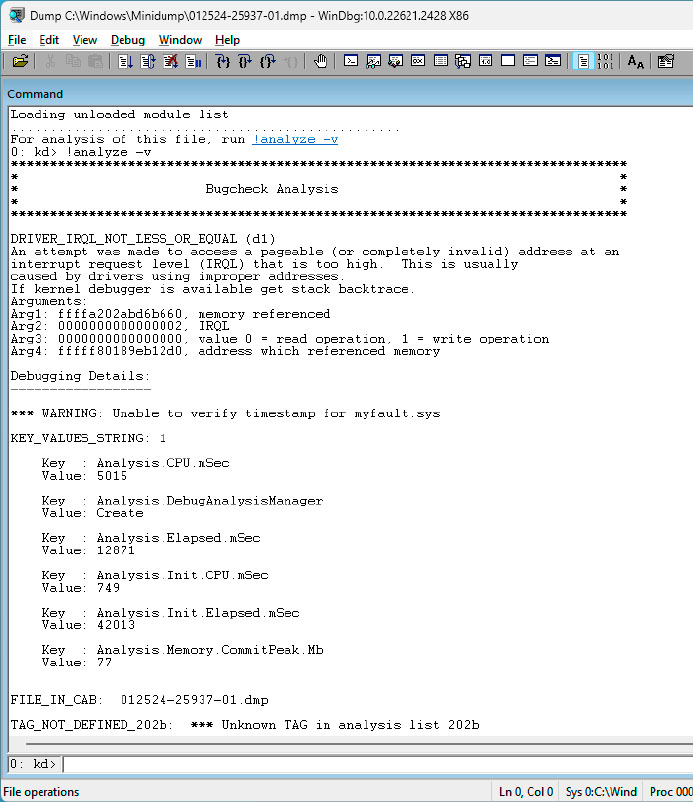The height and width of the screenshot is (802, 693).
Task: Click the 'Debugging Details:' heading
Action: tap(80, 376)
